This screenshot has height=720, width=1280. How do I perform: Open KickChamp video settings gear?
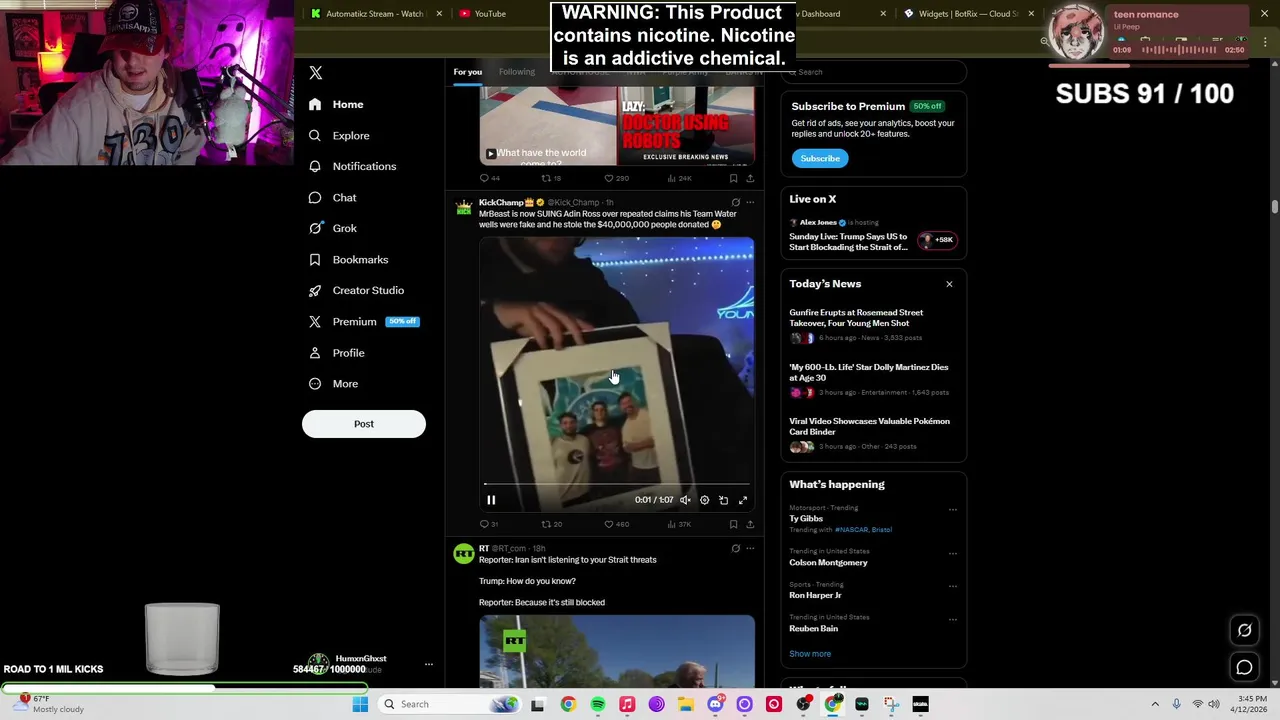(704, 500)
